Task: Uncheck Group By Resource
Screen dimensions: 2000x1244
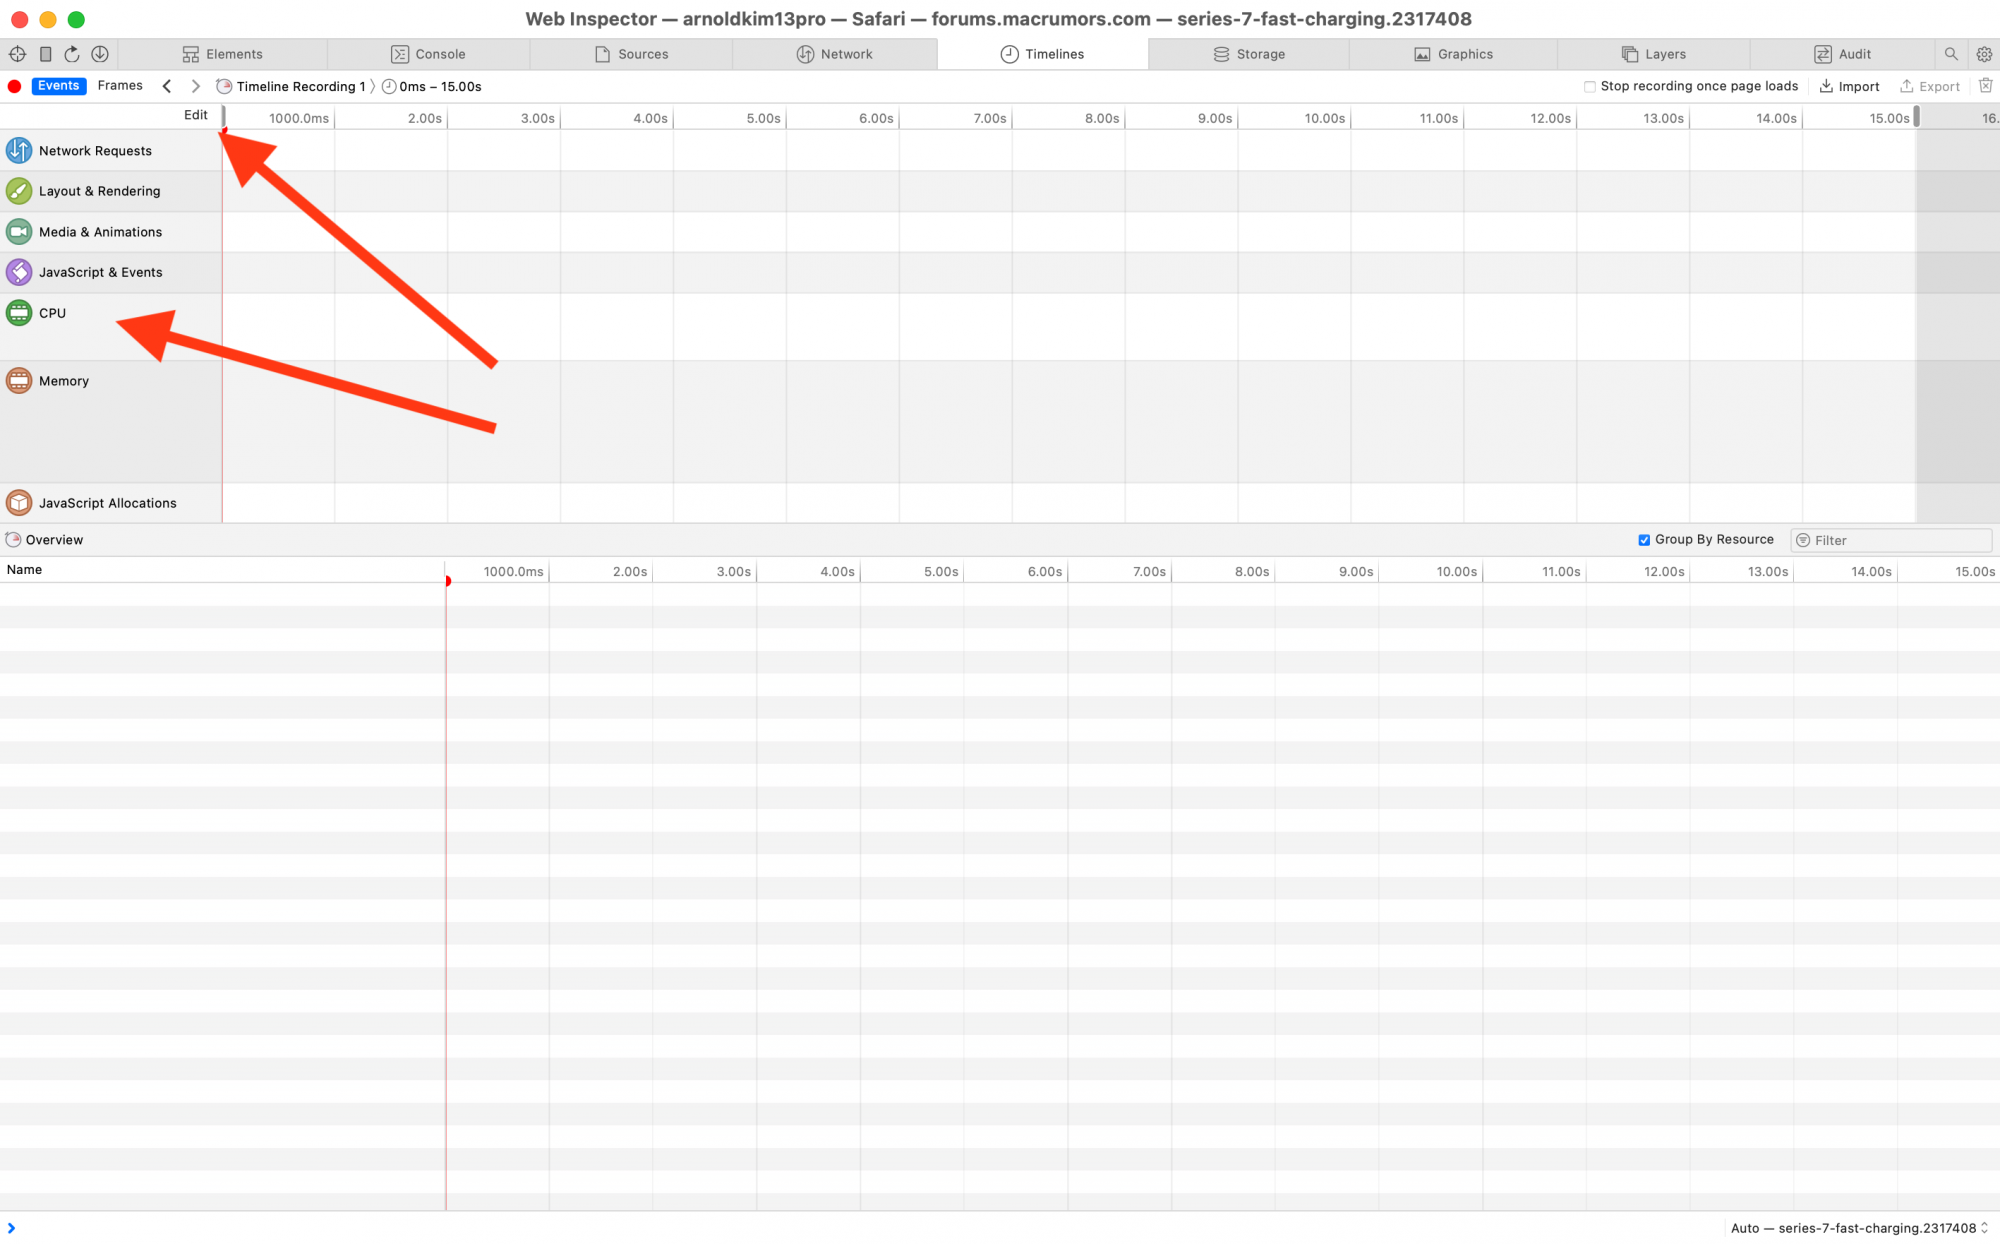Action: (x=1644, y=540)
